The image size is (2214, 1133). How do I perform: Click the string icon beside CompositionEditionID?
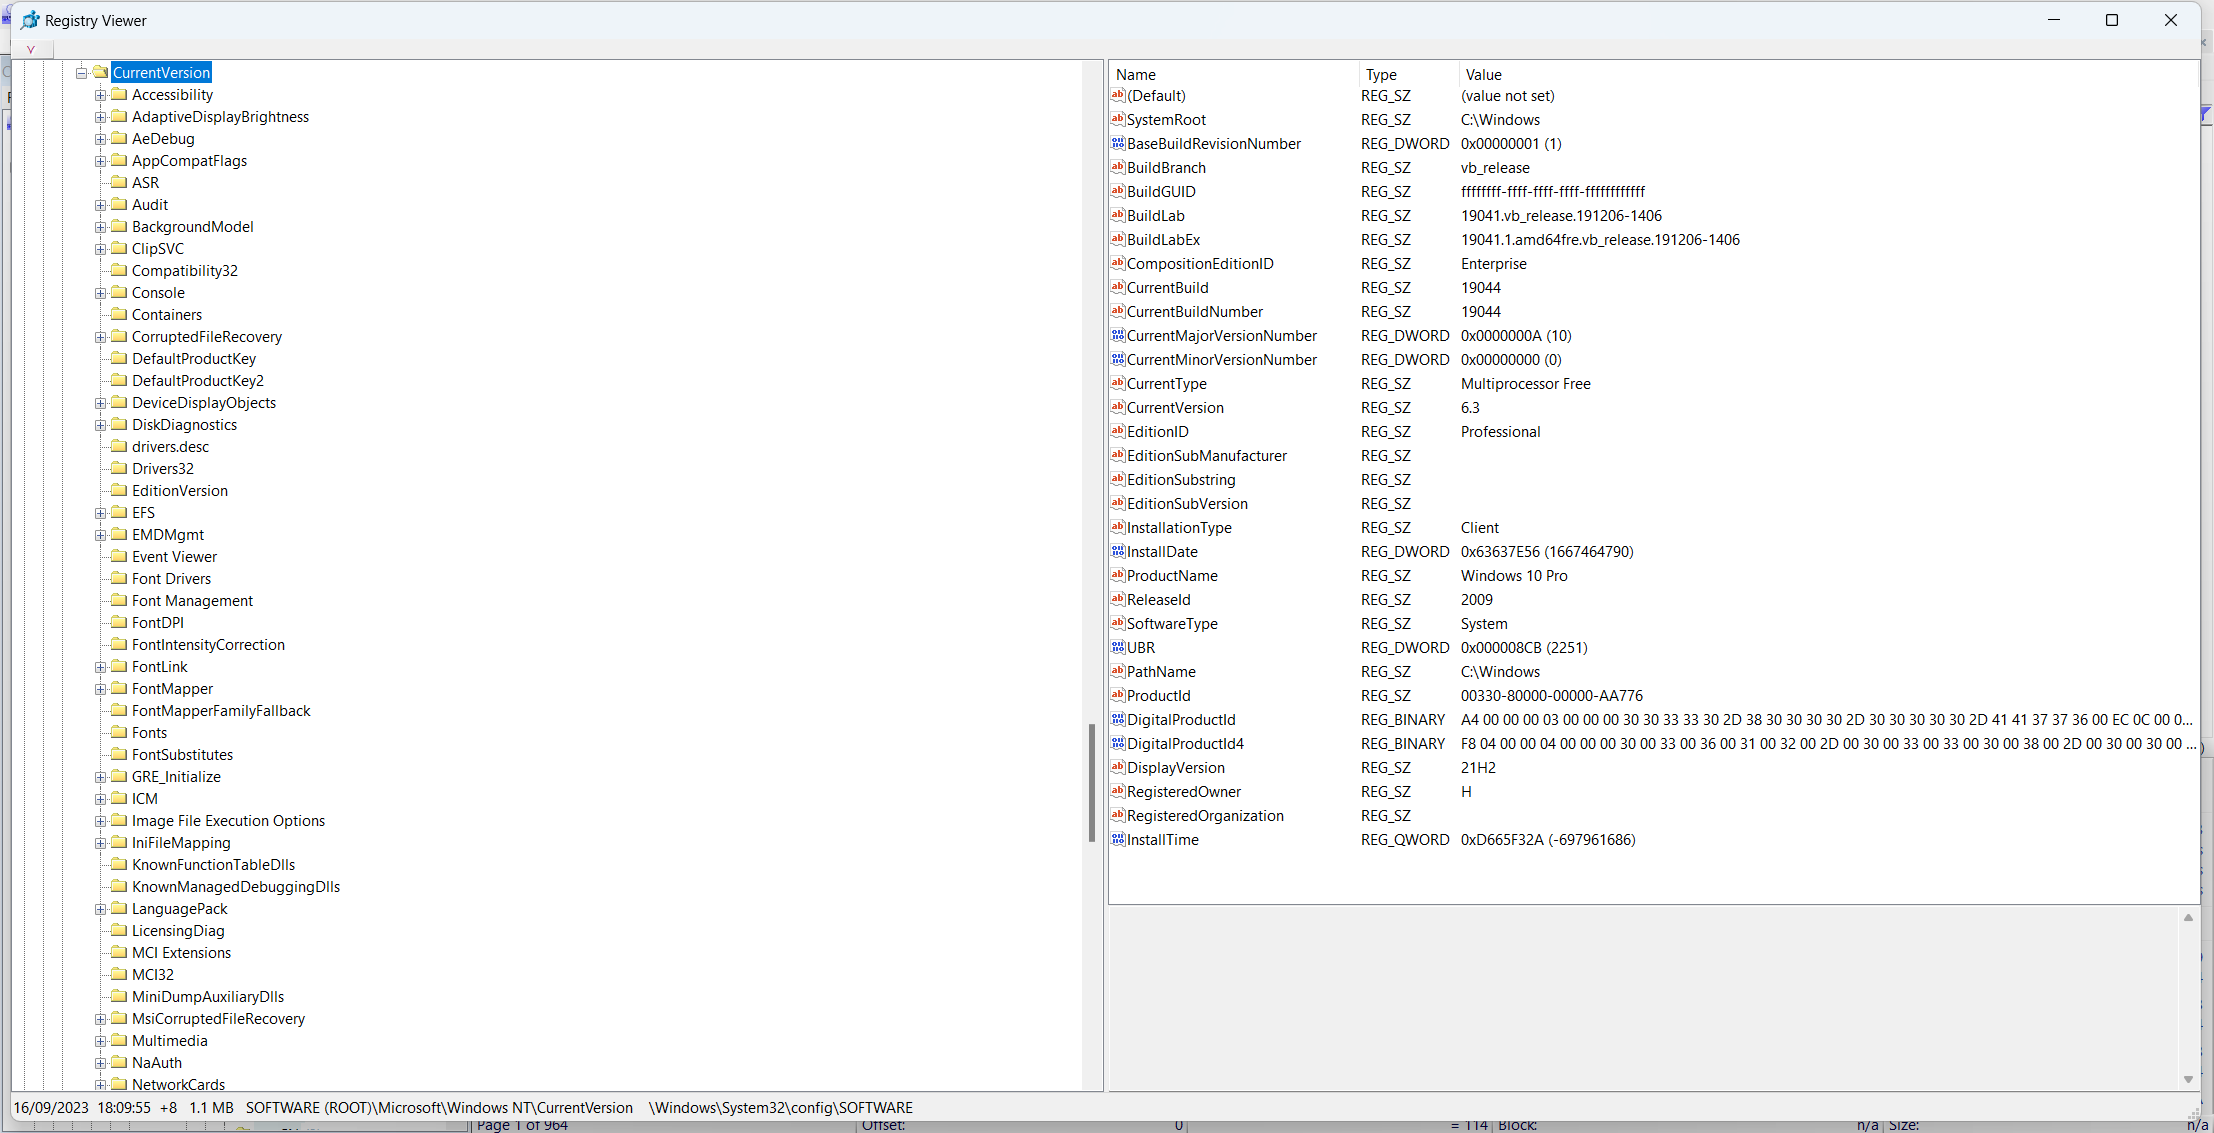click(1118, 263)
